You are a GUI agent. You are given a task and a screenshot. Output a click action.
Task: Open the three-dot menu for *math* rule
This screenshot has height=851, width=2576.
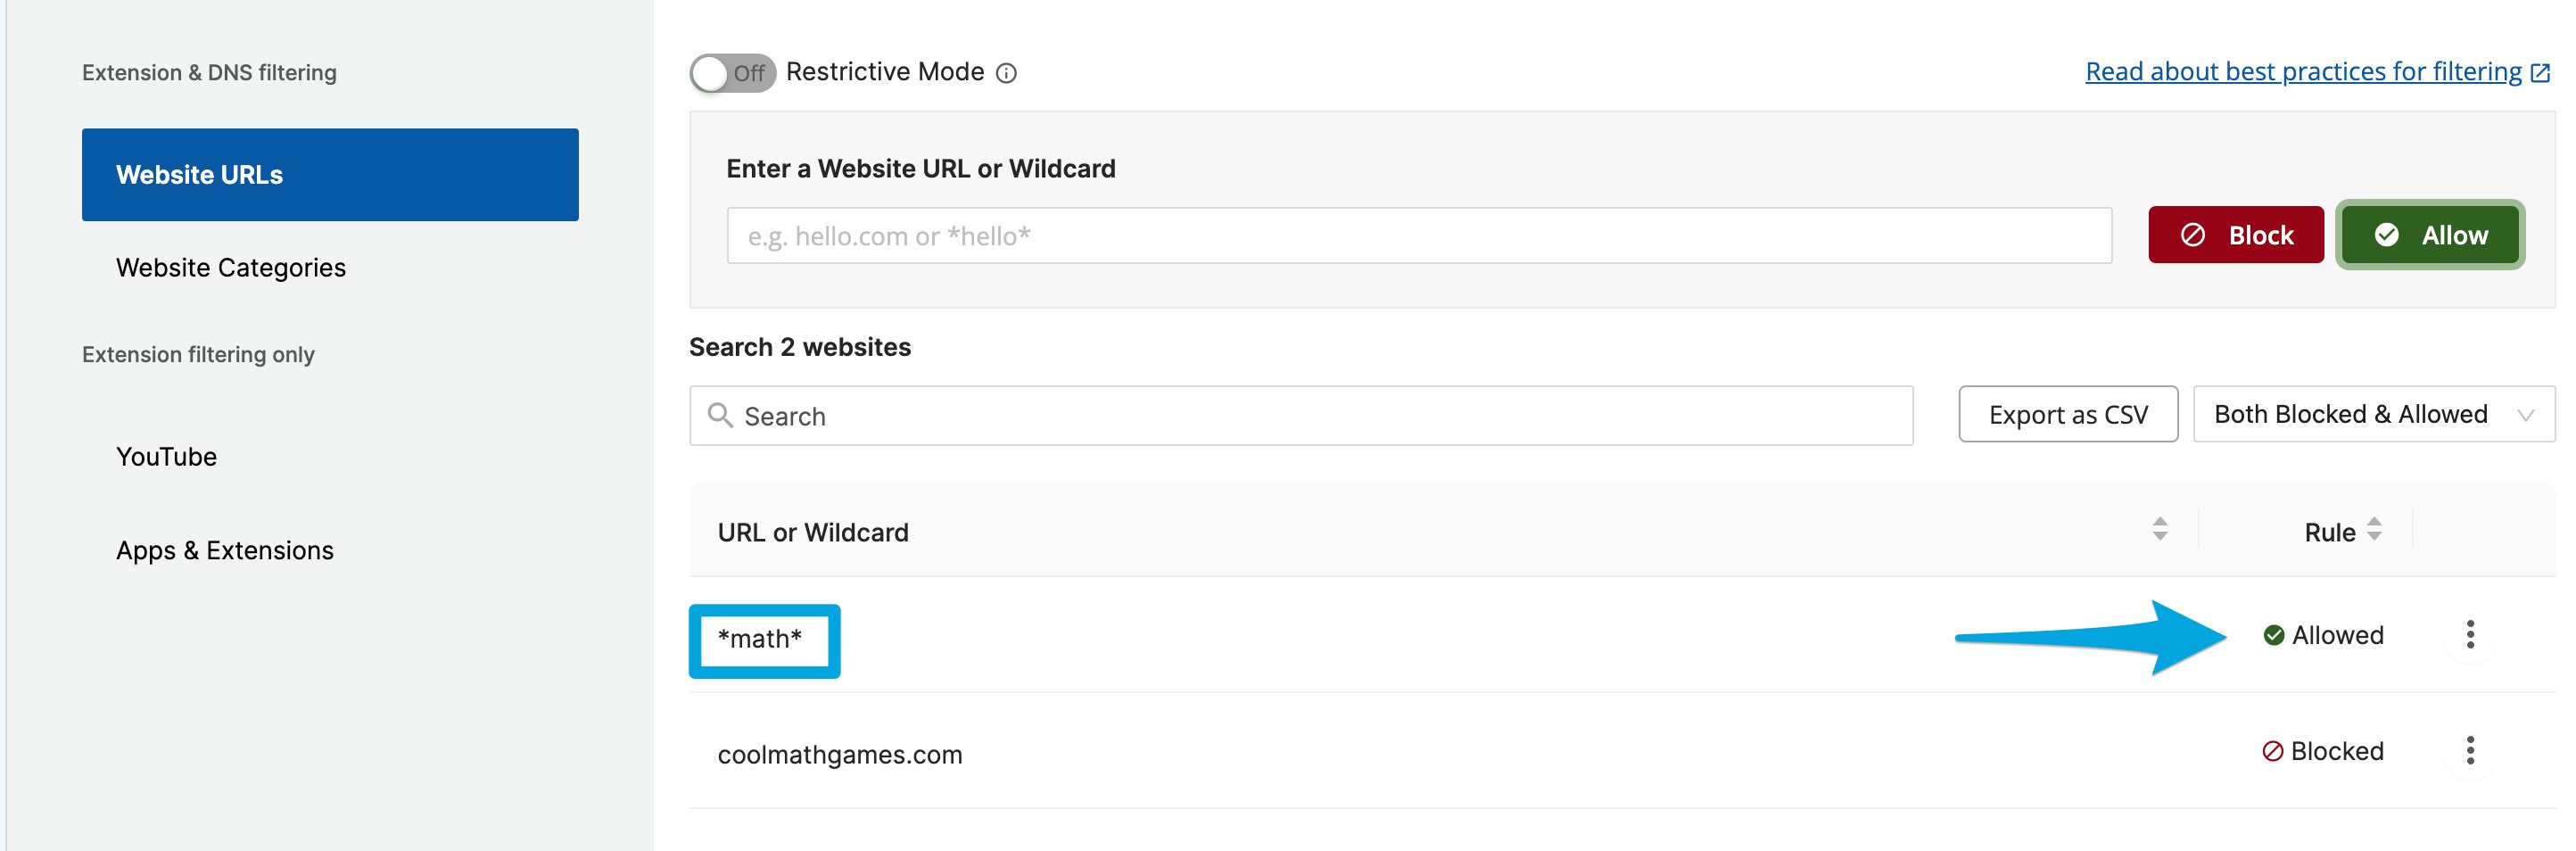(x=2470, y=634)
